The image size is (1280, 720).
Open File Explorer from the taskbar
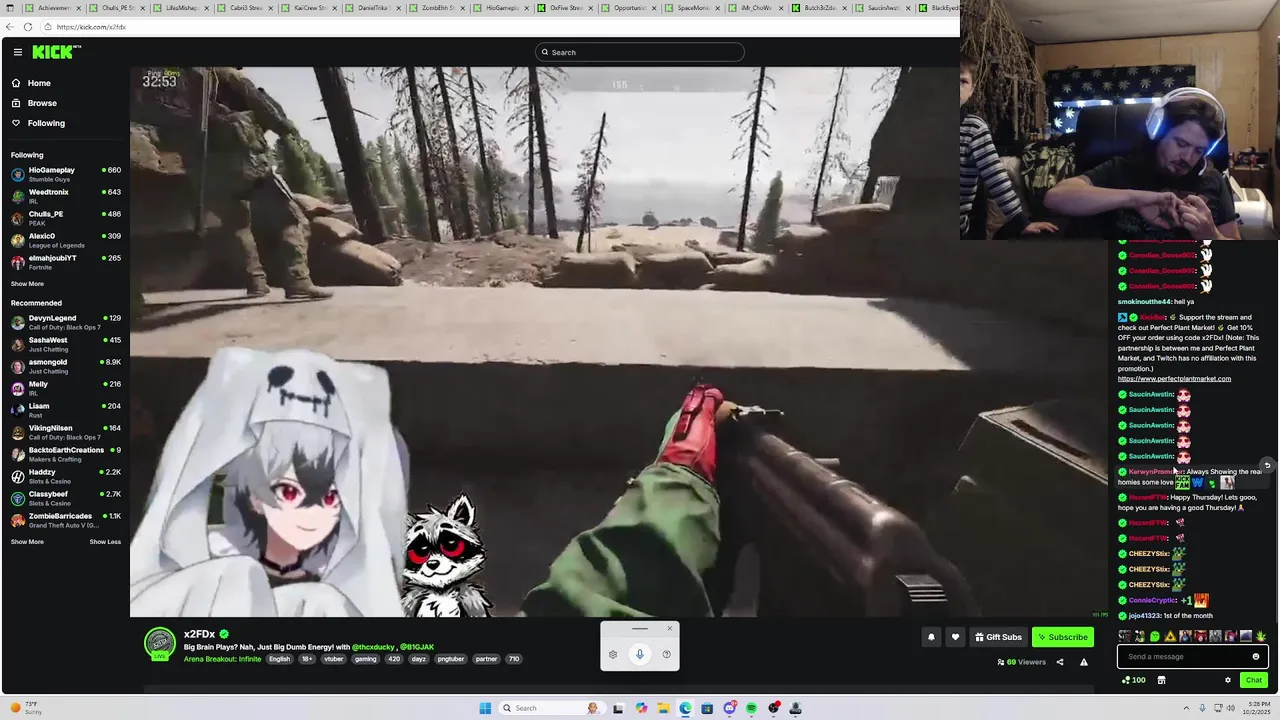[x=662, y=708]
